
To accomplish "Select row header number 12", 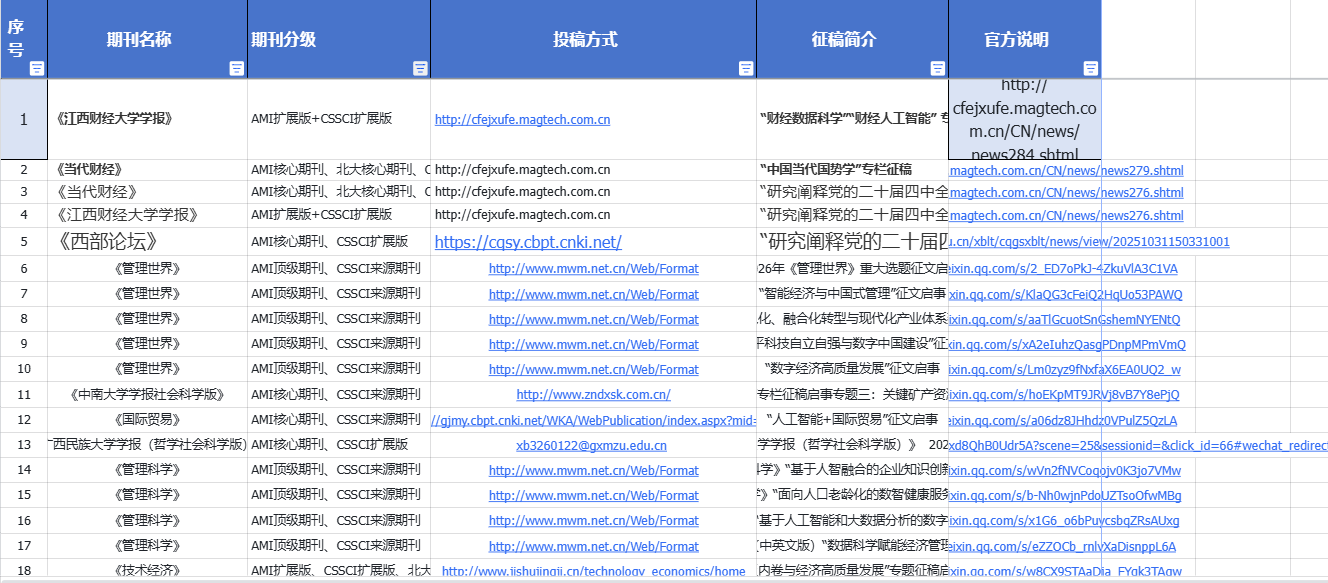I will [24, 420].
